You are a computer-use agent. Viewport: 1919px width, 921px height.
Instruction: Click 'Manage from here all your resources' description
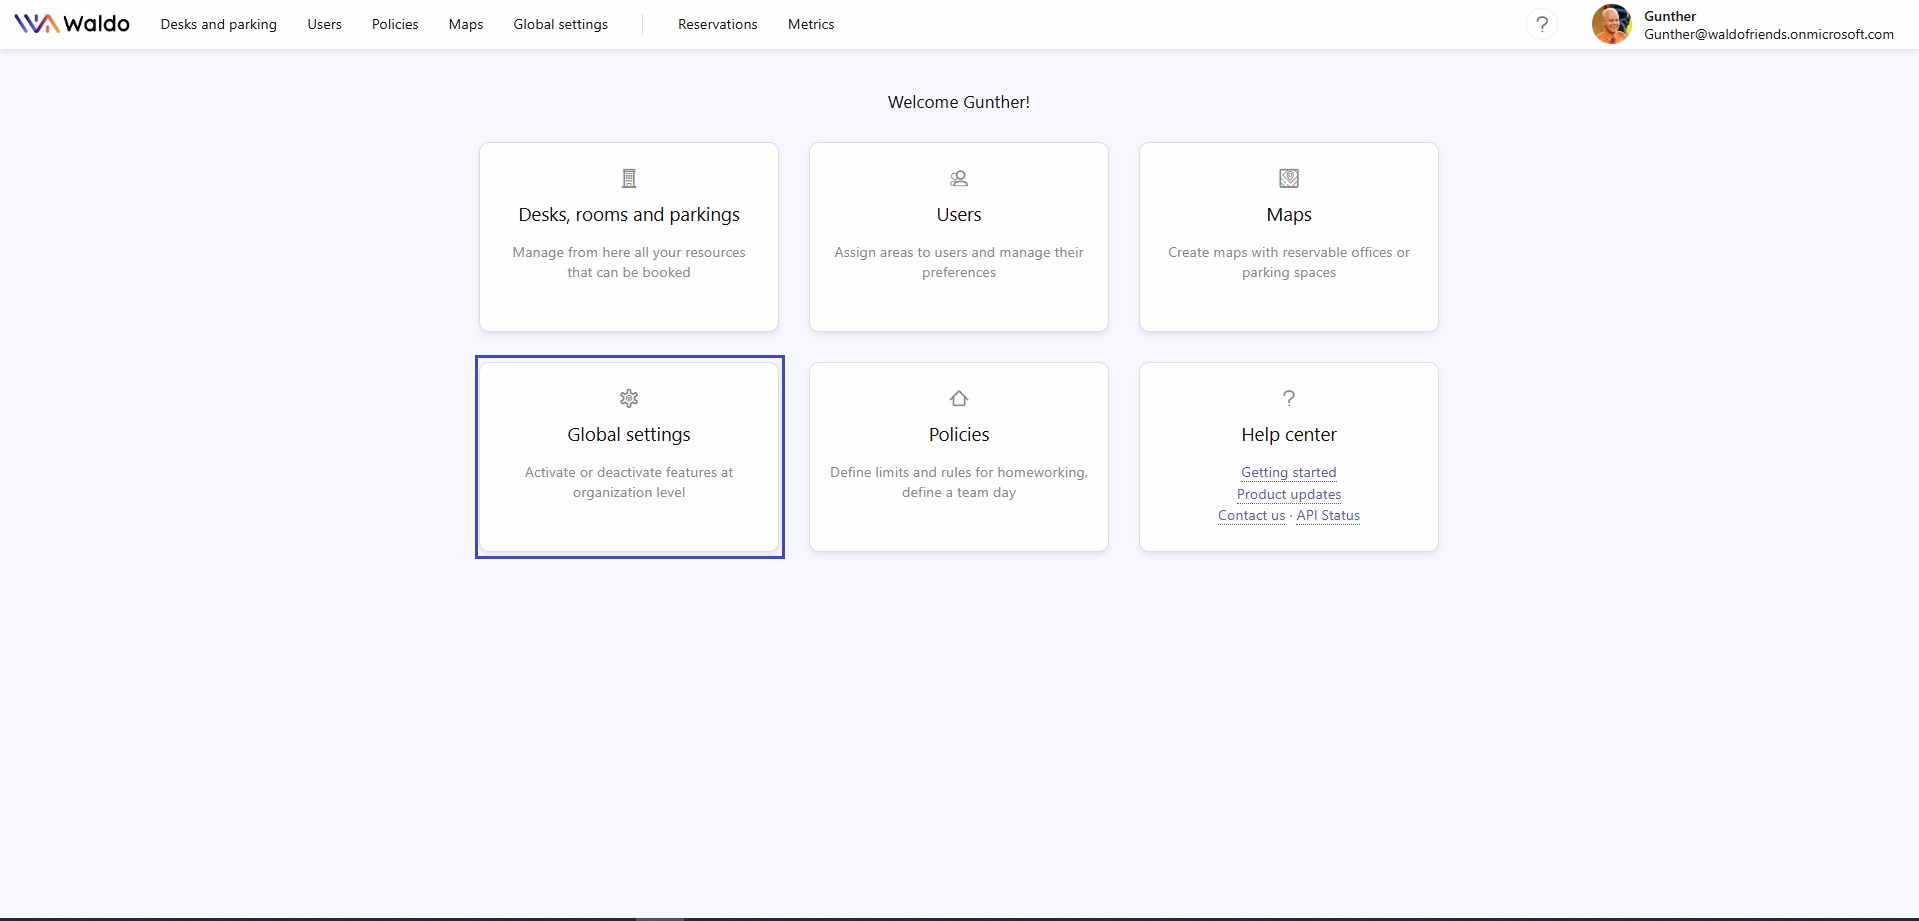(629, 262)
